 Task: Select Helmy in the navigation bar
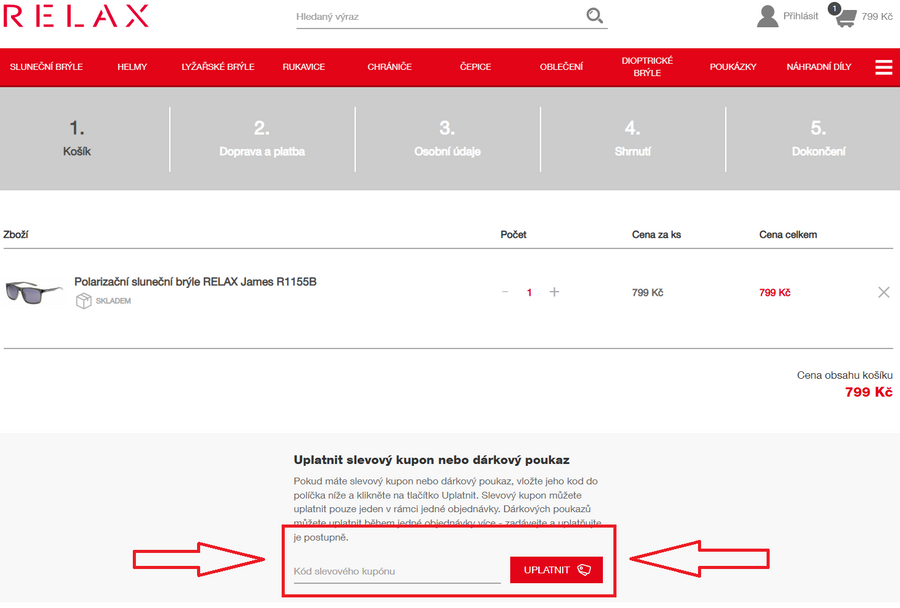132,67
